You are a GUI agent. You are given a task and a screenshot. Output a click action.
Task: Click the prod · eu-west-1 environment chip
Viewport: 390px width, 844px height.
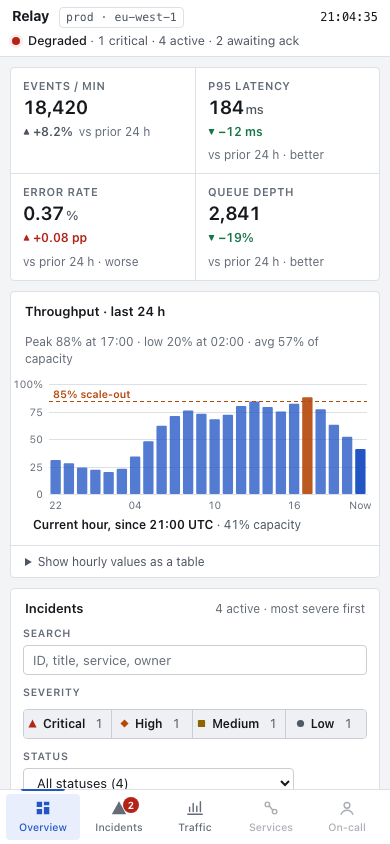121,17
